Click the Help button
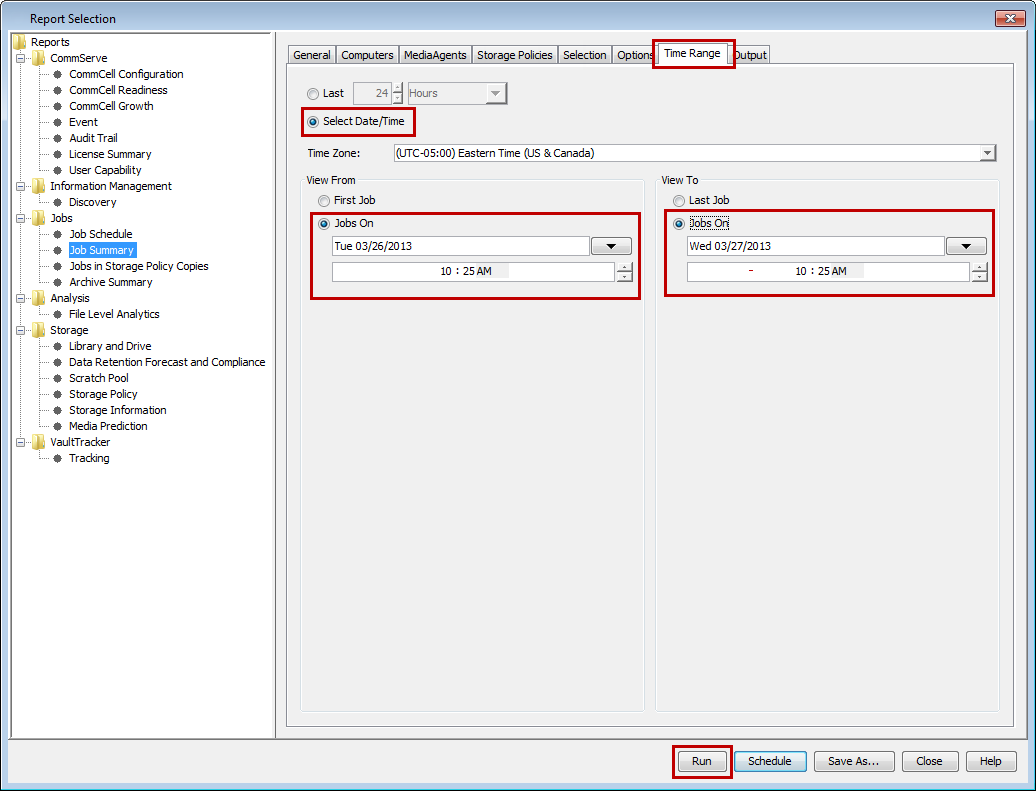The width and height of the screenshot is (1036, 791). pyautogui.click(x=990, y=761)
